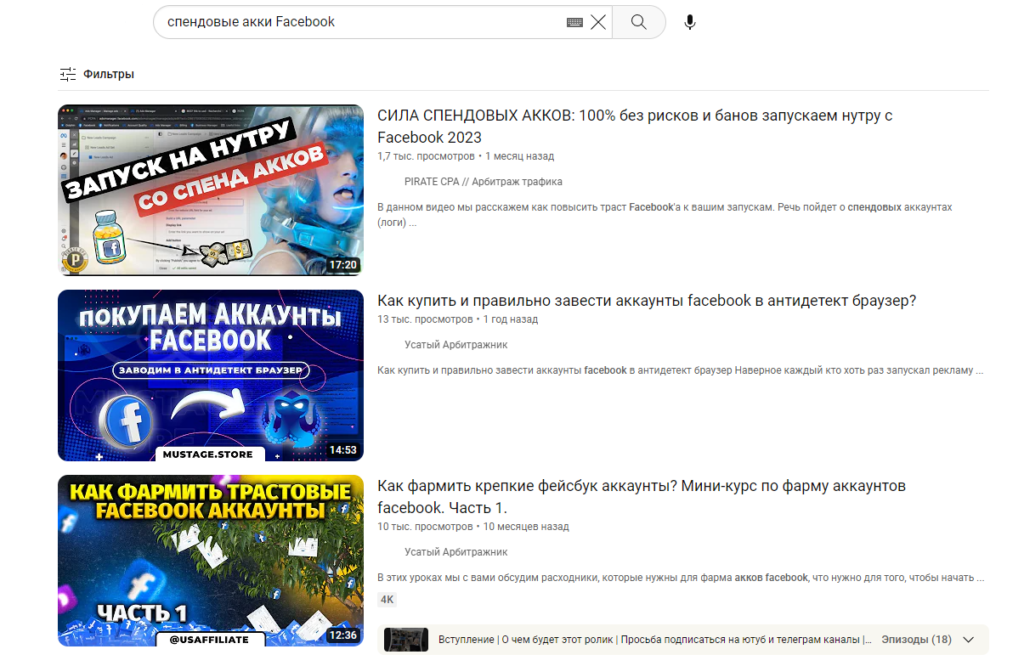Viewport: 1024px width, 666px height.
Task: Open video Как фармить крепкие фейсбук аккаунты
Action: pyautogui.click(x=641, y=496)
